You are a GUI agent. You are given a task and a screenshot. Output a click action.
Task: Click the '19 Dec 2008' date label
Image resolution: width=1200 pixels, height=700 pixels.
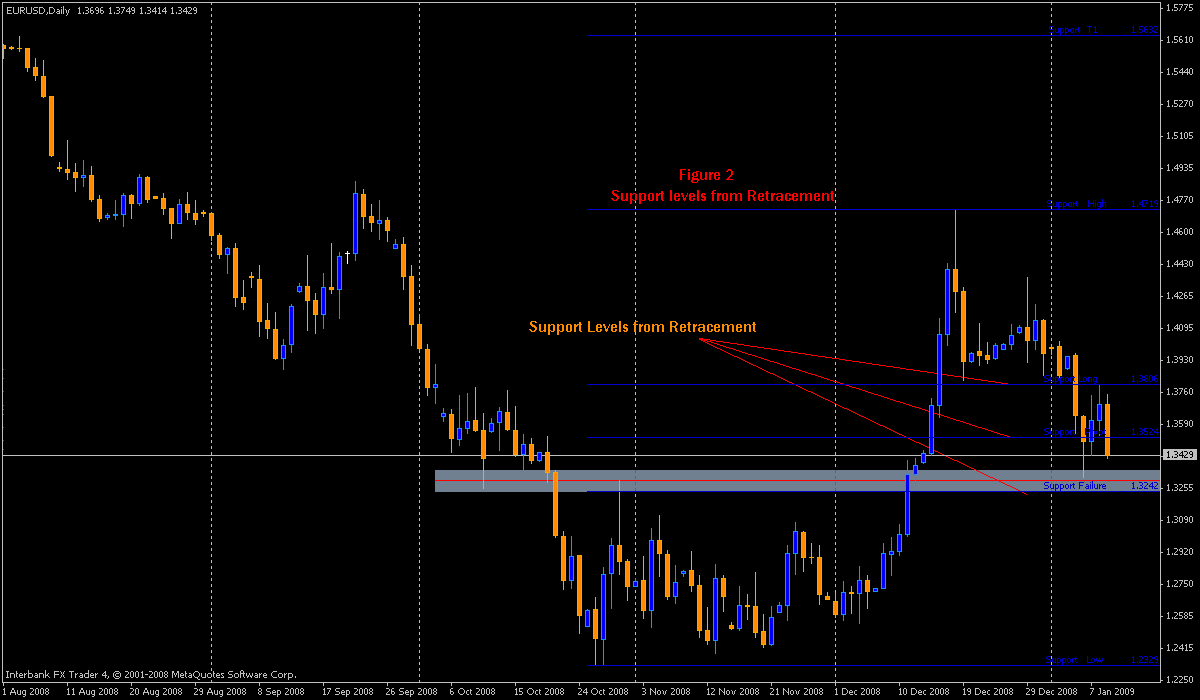(987, 692)
